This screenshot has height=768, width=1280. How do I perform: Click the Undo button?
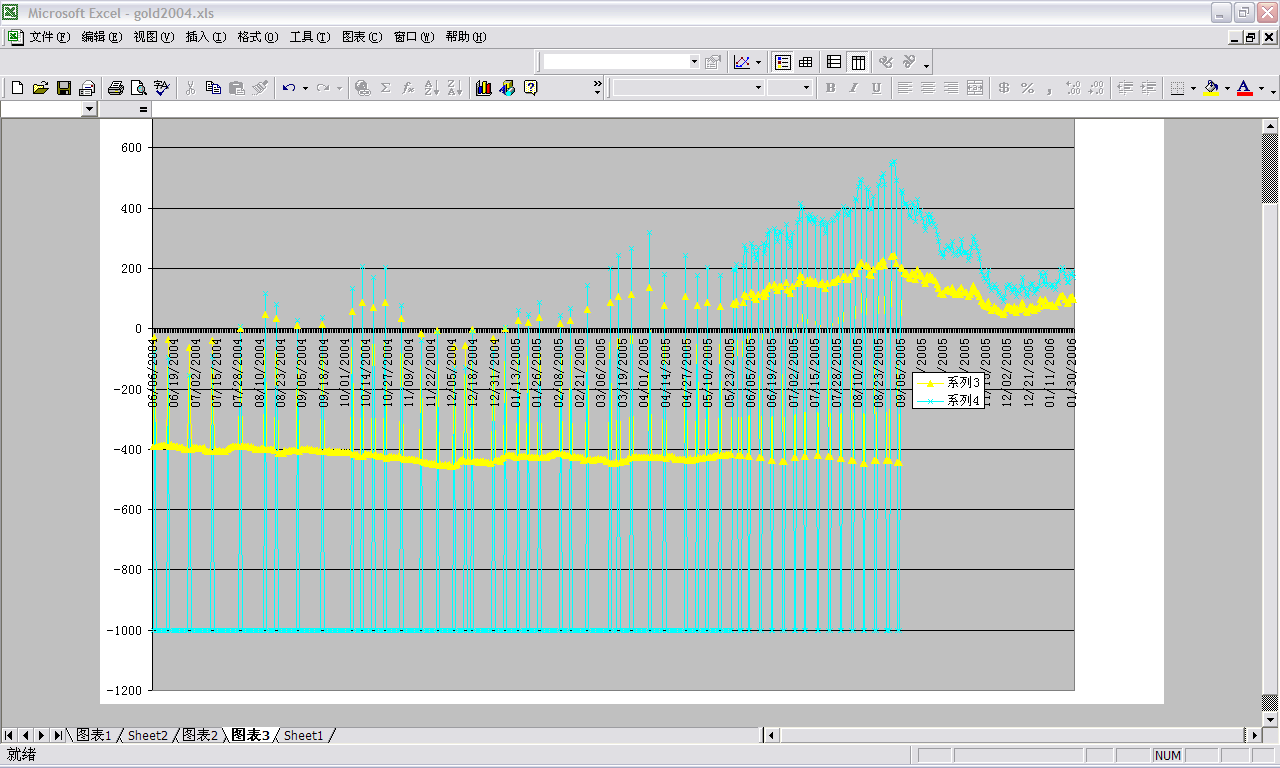pyautogui.click(x=288, y=88)
